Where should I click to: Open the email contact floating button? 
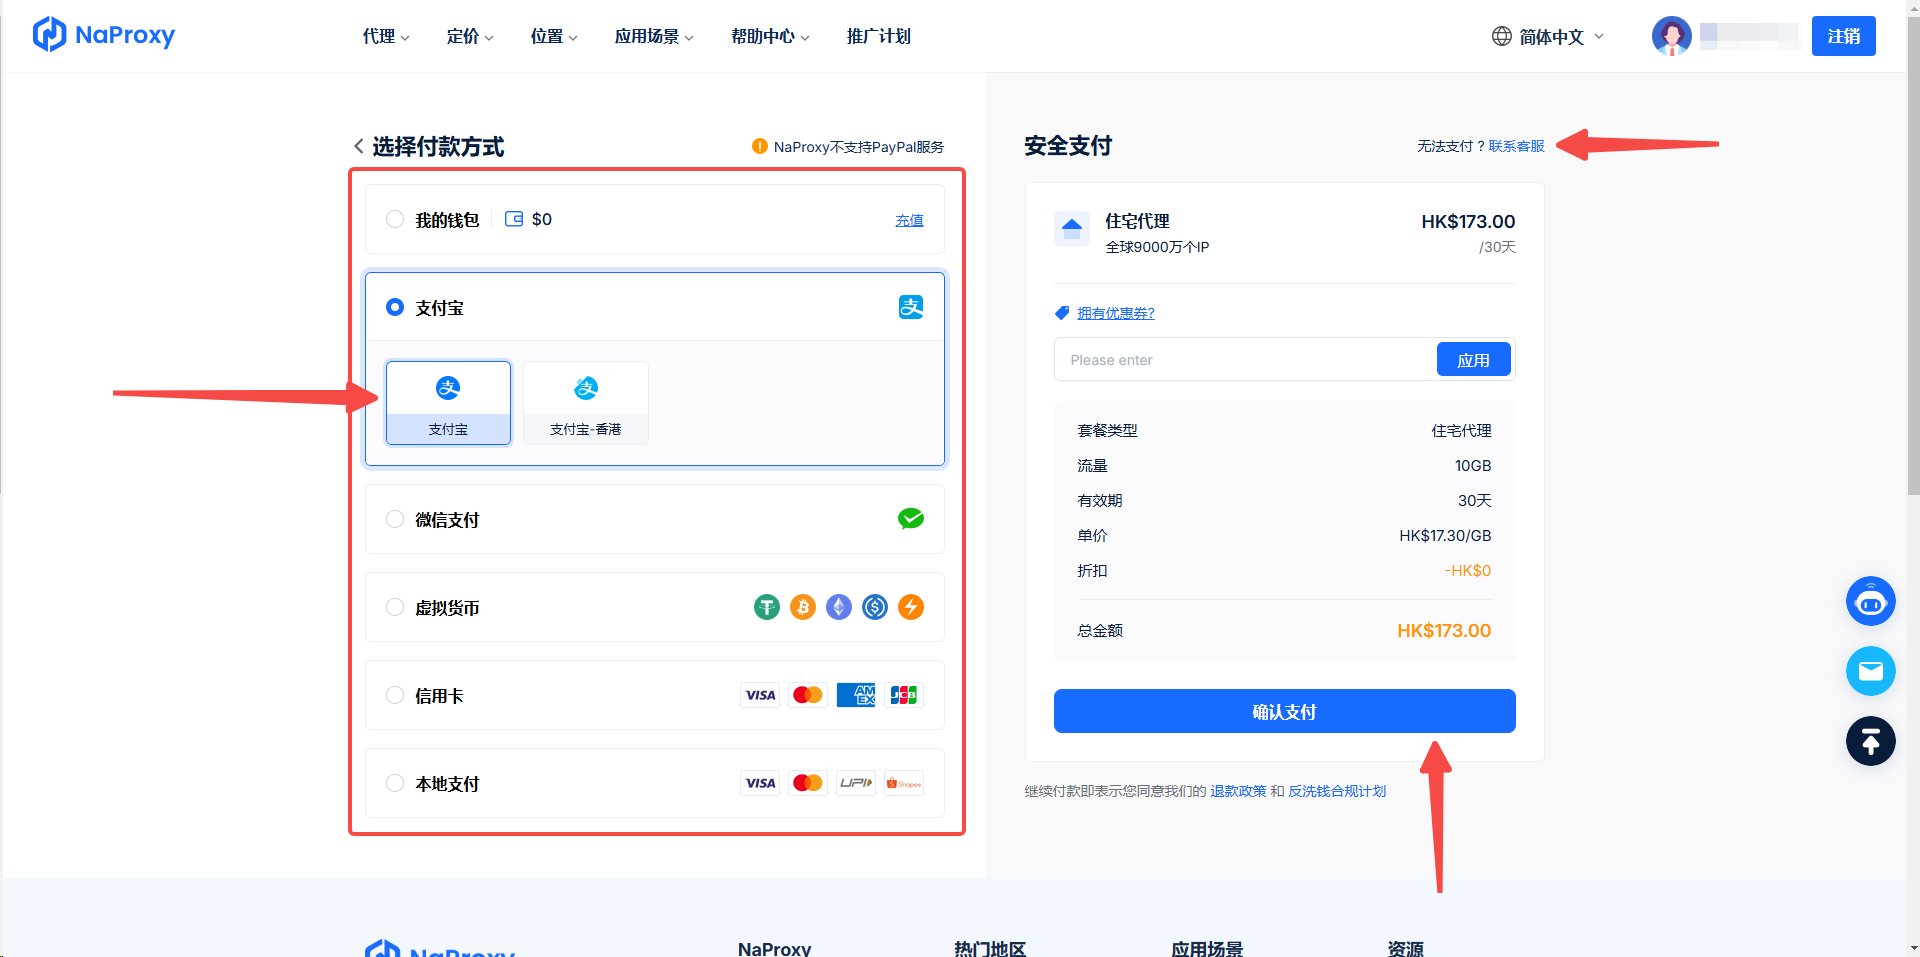[x=1870, y=671]
